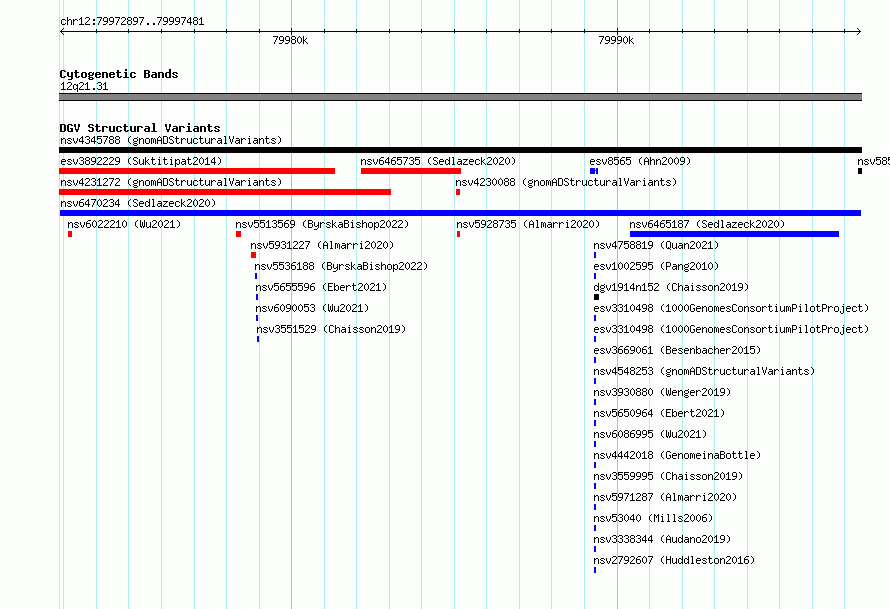This screenshot has height=609, width=890.
Task: Open variant nsv5928735 (Almarri2020) label
Action: click(x=528, y=224)
